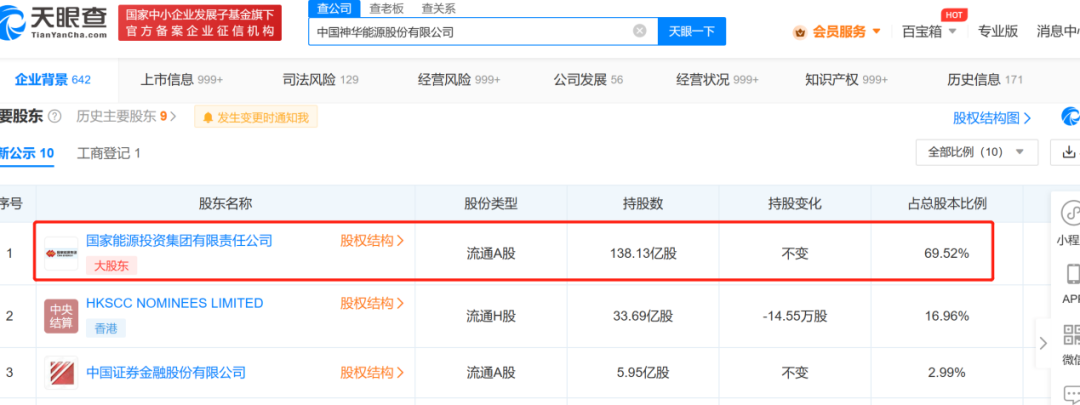Open the 全部比例（10）dropdown
This screenshot has height=405, width=1080.
click(976, 152)
